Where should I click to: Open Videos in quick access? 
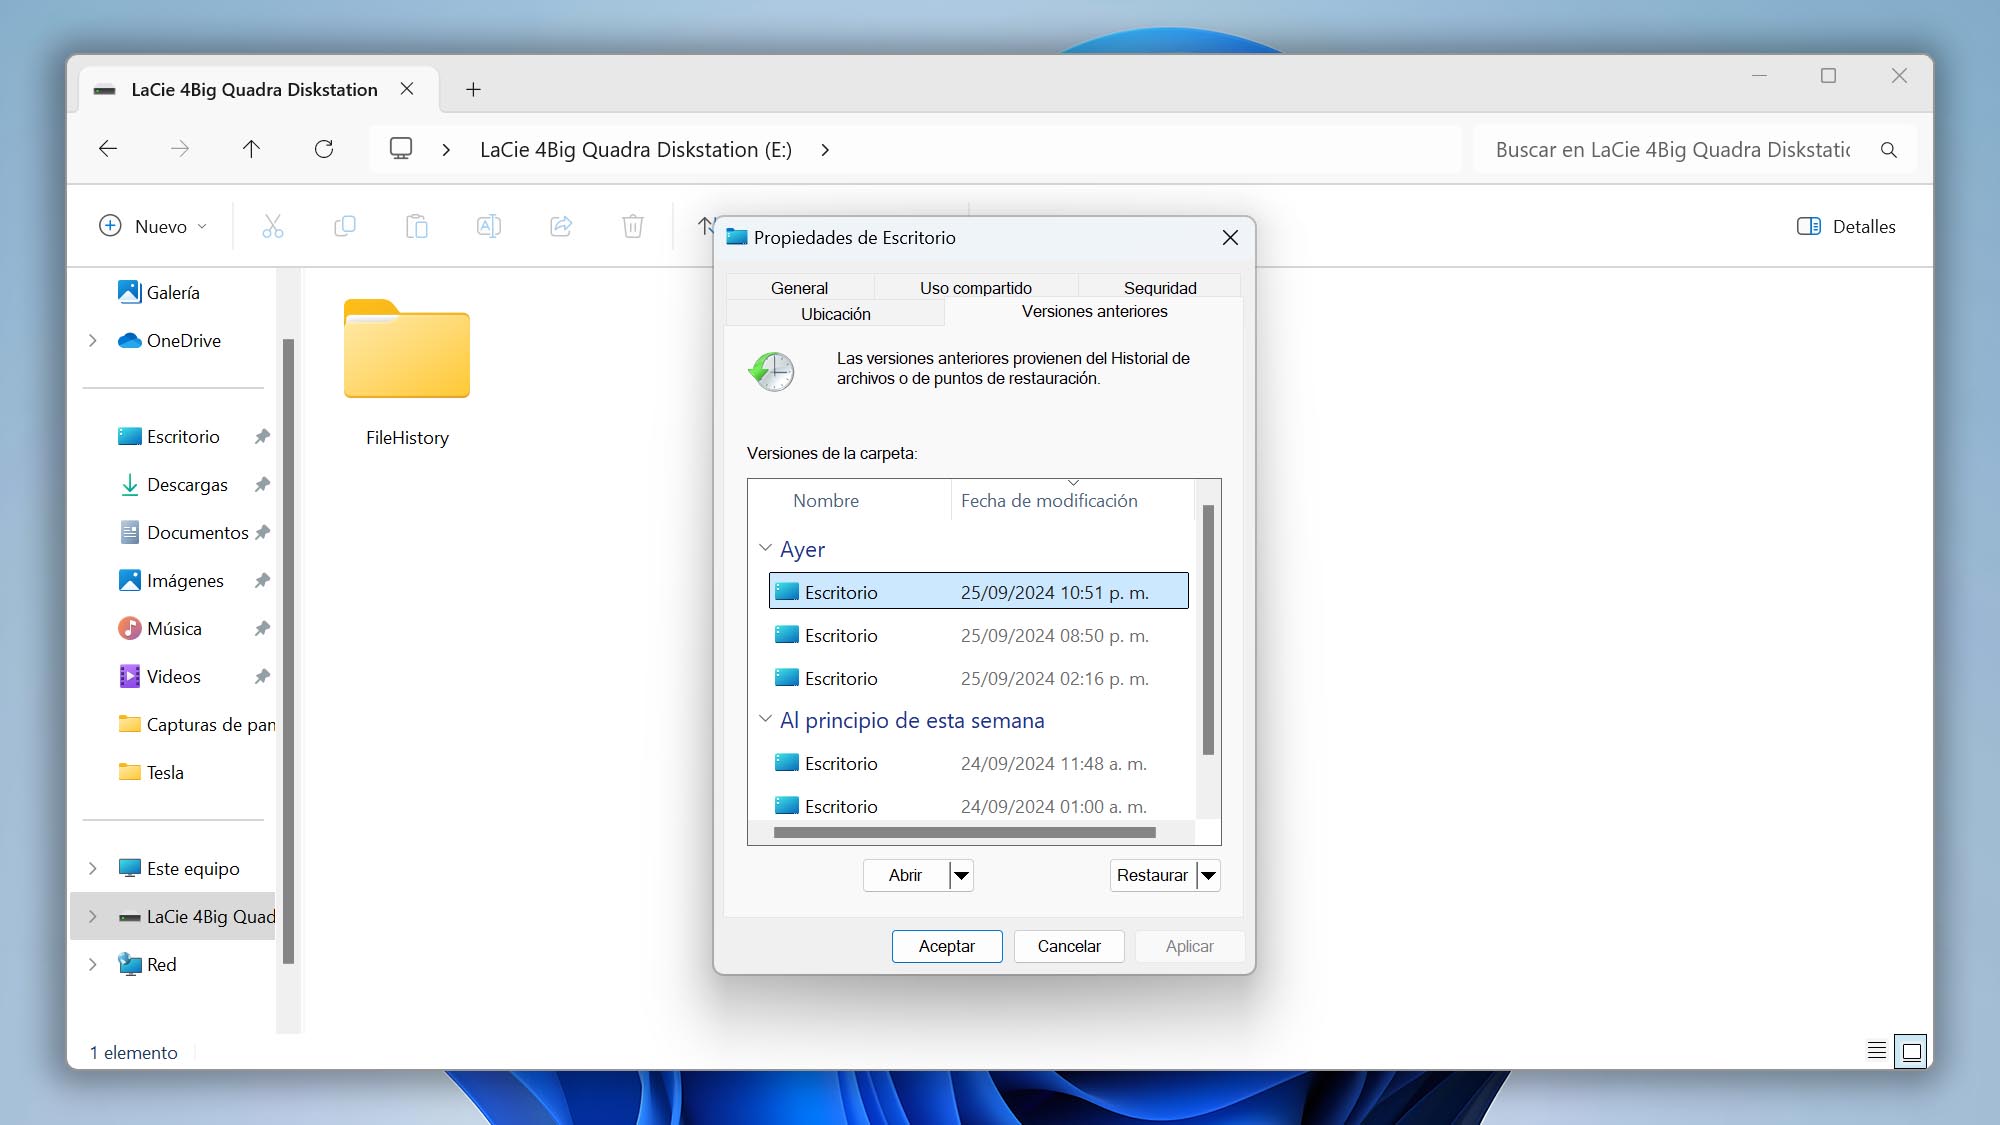pos(173,677)
